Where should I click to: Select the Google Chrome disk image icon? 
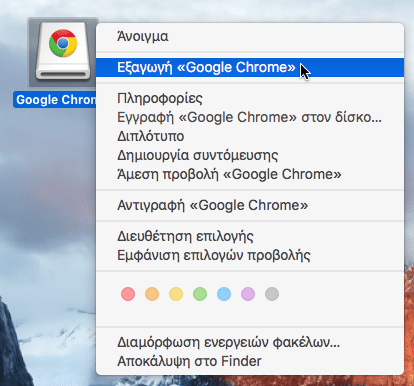coord(63,51)
